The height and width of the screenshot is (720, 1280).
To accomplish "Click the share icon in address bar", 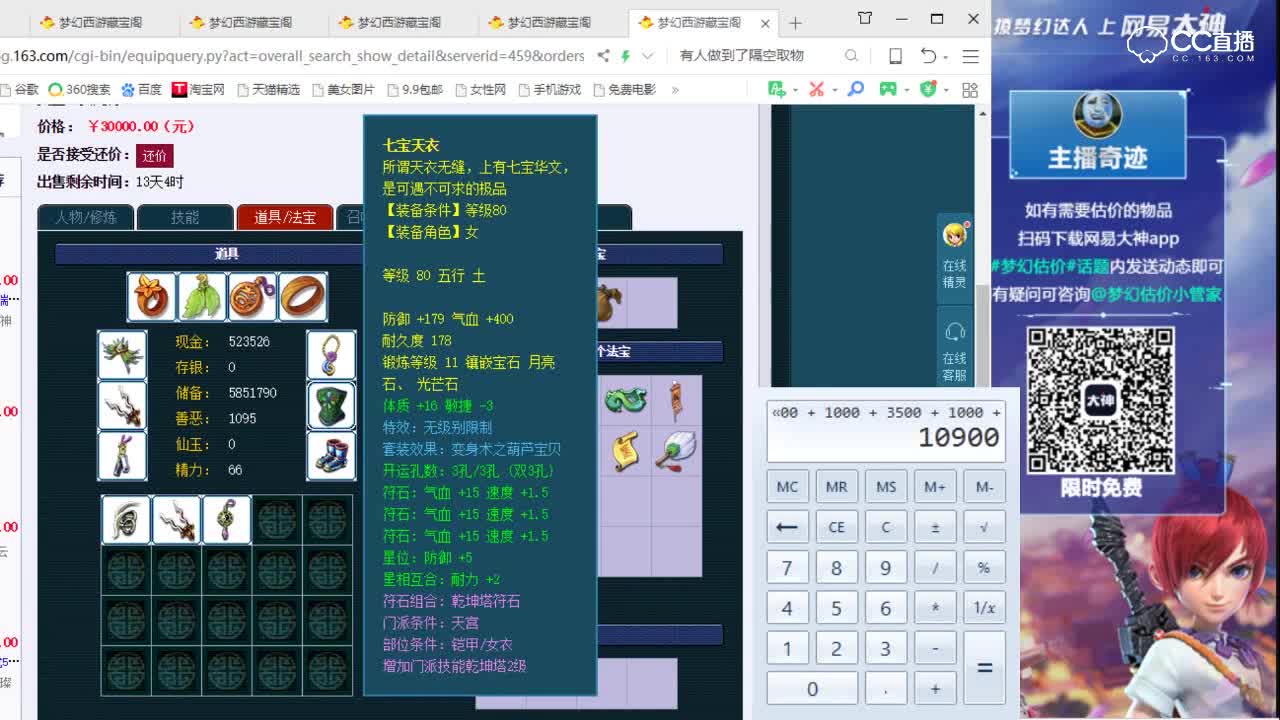I will tap(604, 56).
